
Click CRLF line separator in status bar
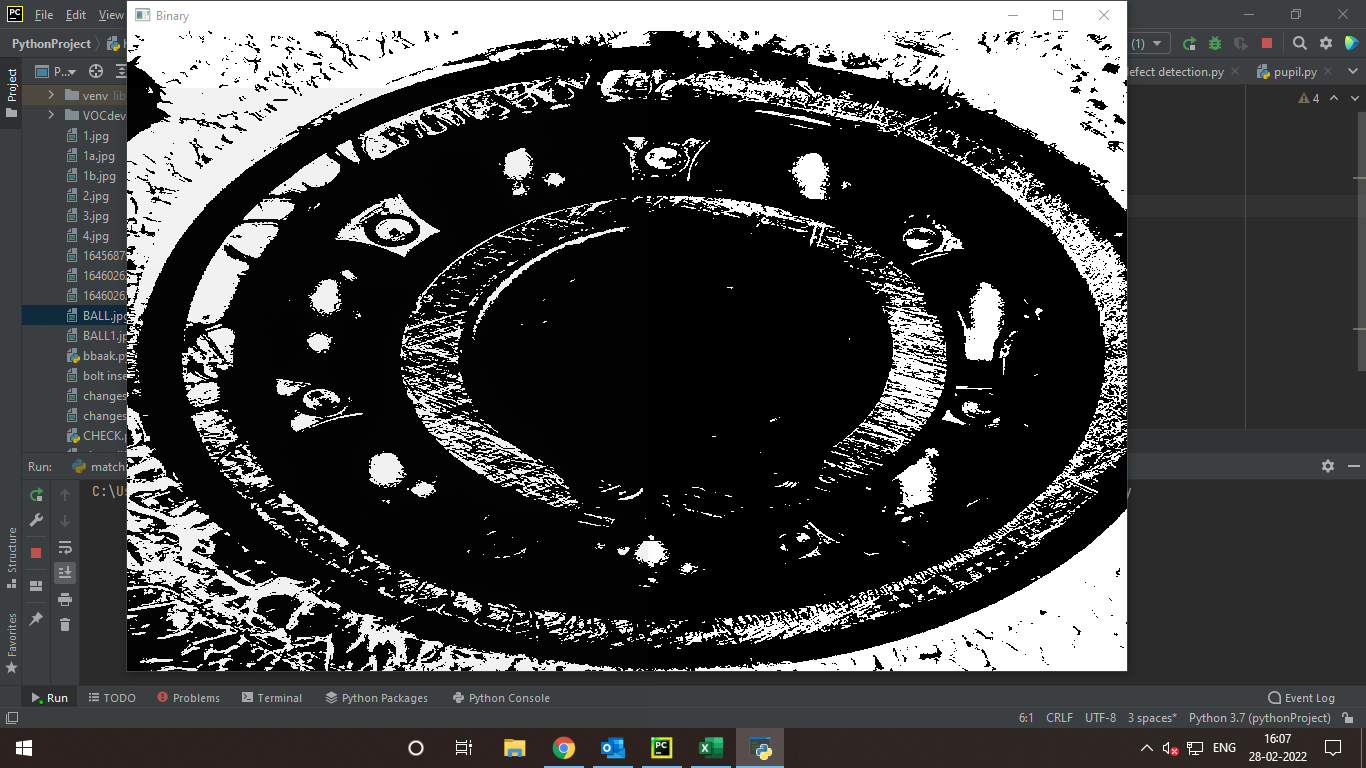coord(1059,718)
